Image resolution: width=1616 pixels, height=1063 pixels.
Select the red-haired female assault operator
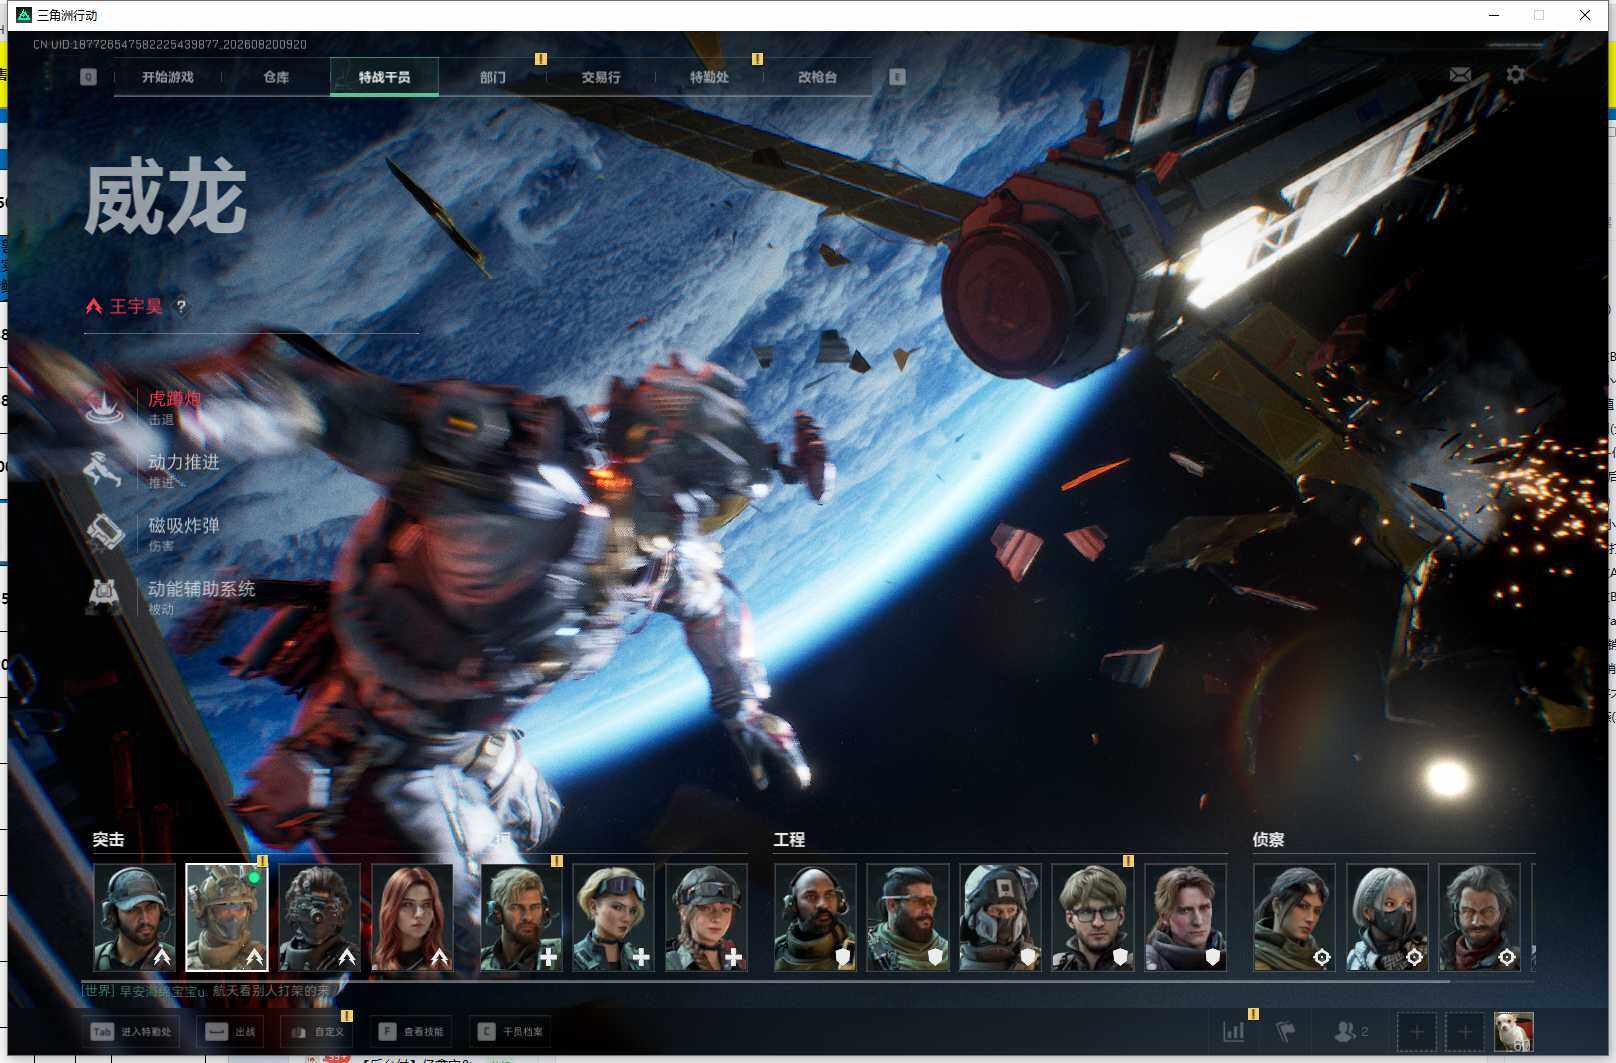412,917
